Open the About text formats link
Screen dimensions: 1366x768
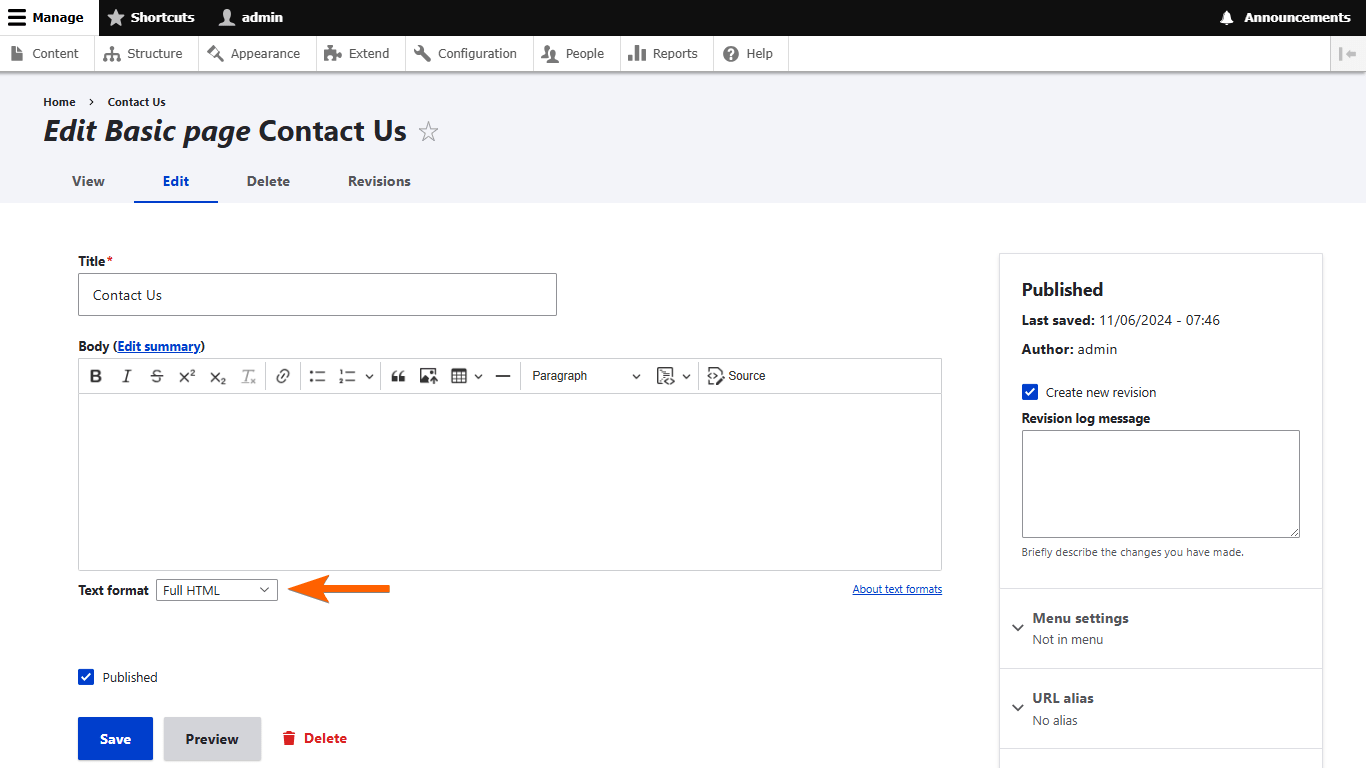(x=897, y=589)
